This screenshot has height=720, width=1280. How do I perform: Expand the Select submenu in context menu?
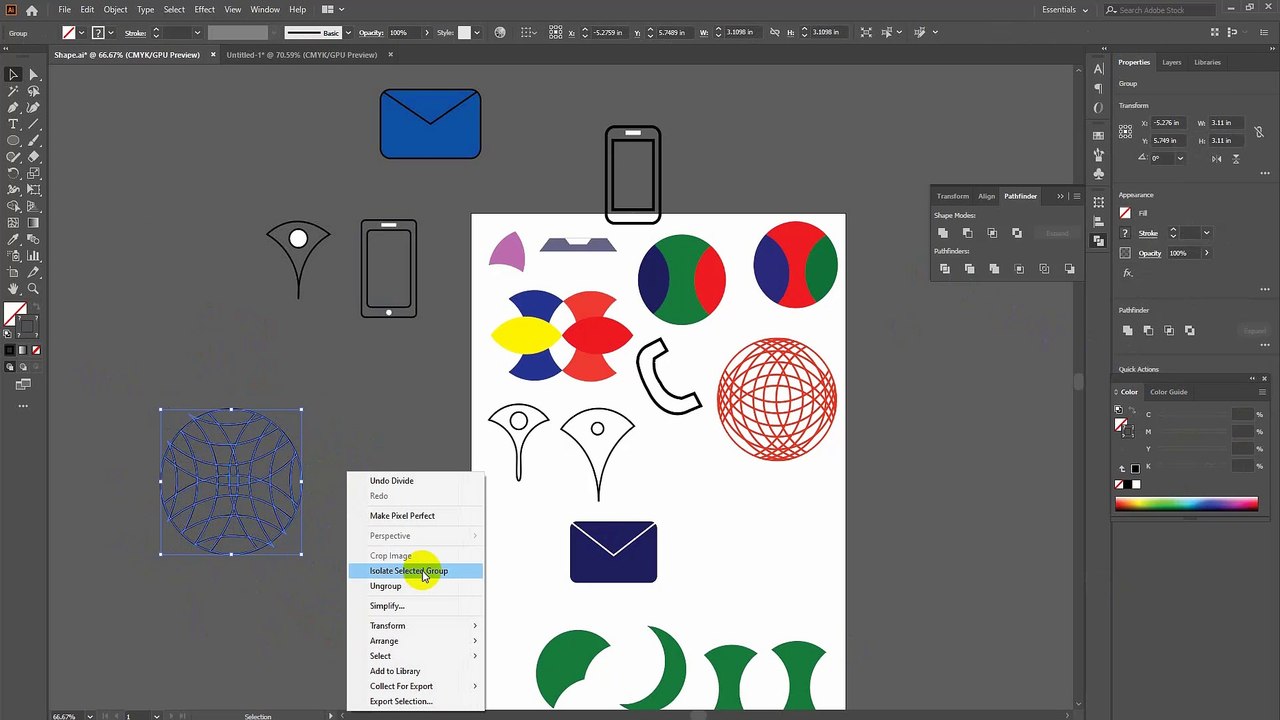coord(415,656)
